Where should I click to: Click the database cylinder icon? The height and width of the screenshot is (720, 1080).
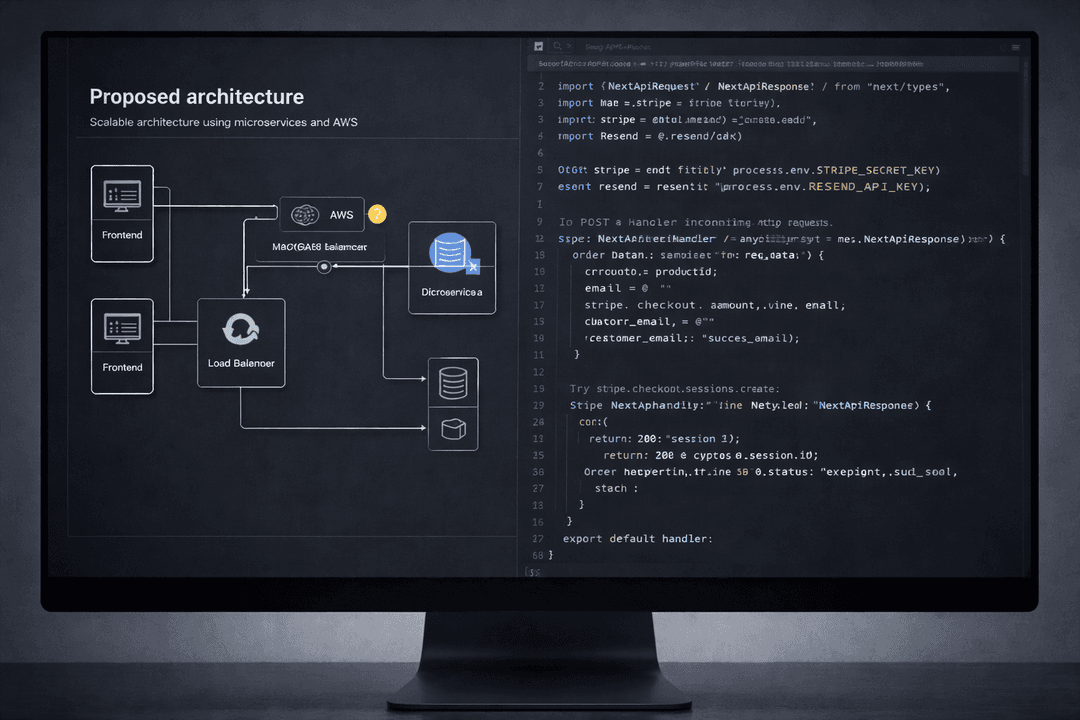click(453, 383)
